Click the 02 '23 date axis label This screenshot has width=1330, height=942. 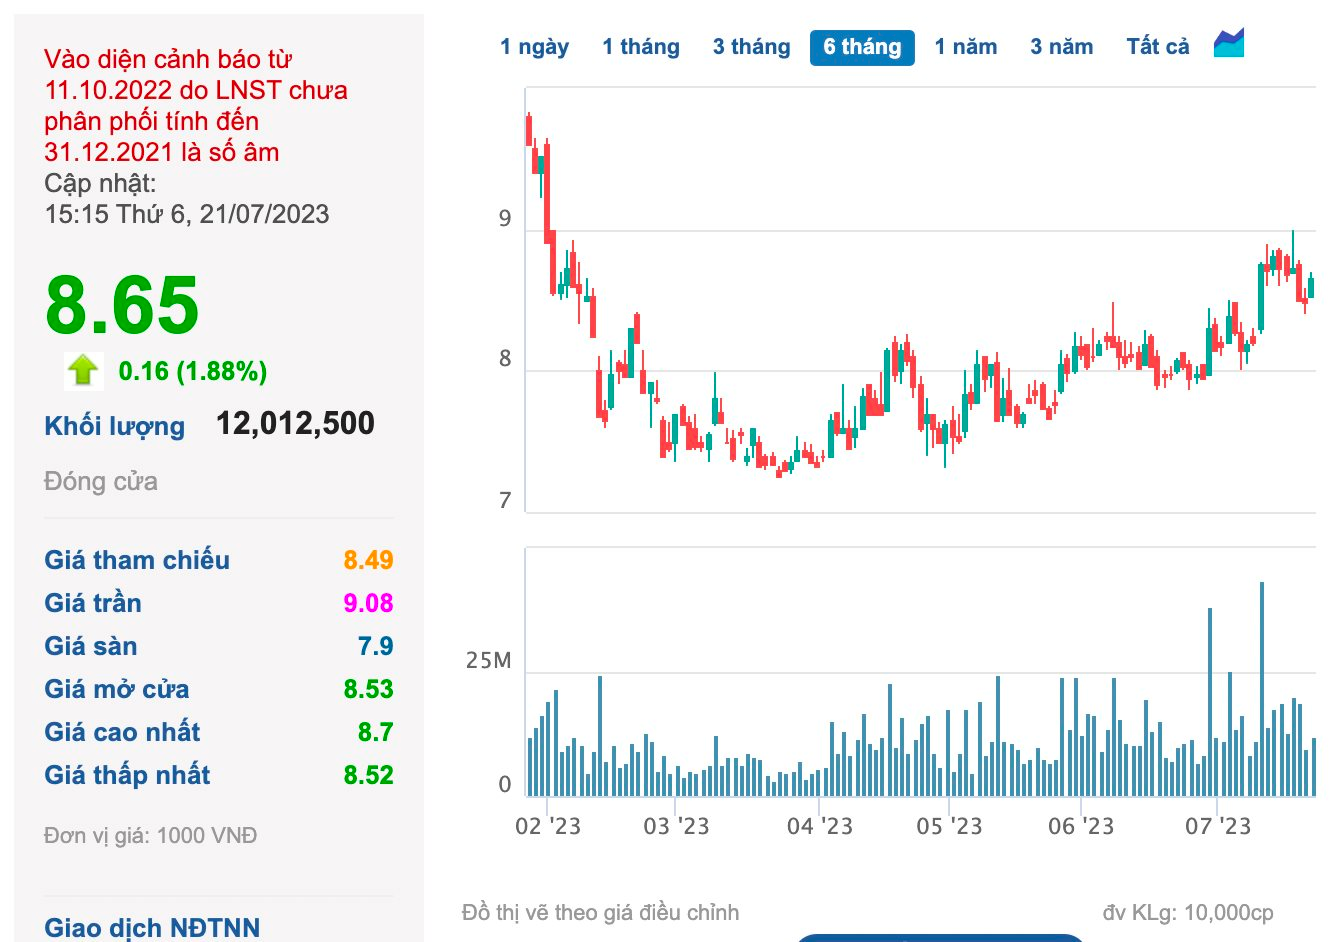click(x=548, y=826)
